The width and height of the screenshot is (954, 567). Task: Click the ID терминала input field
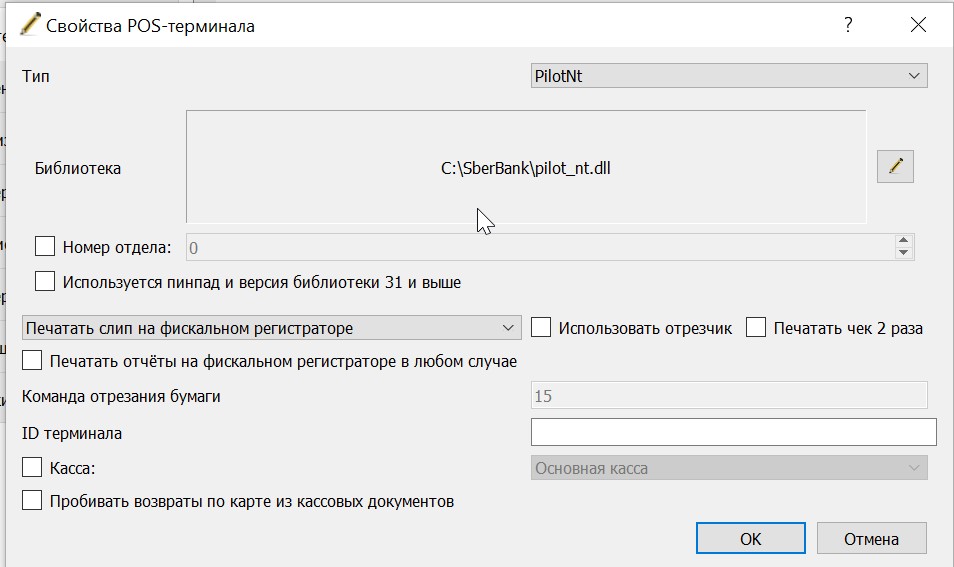pos(733,432)
